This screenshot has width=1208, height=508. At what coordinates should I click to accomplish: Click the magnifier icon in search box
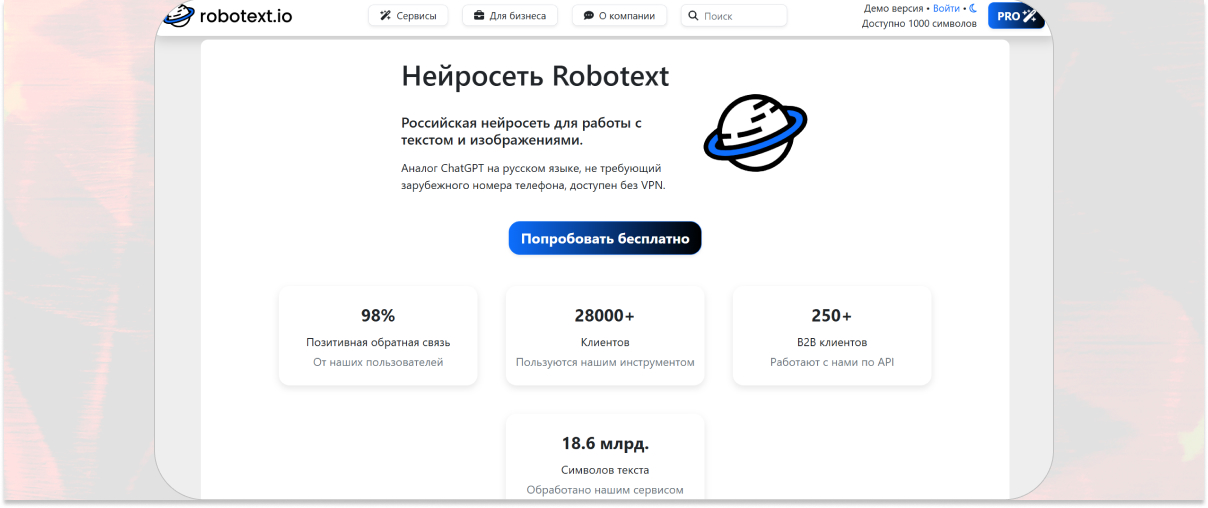693,16
